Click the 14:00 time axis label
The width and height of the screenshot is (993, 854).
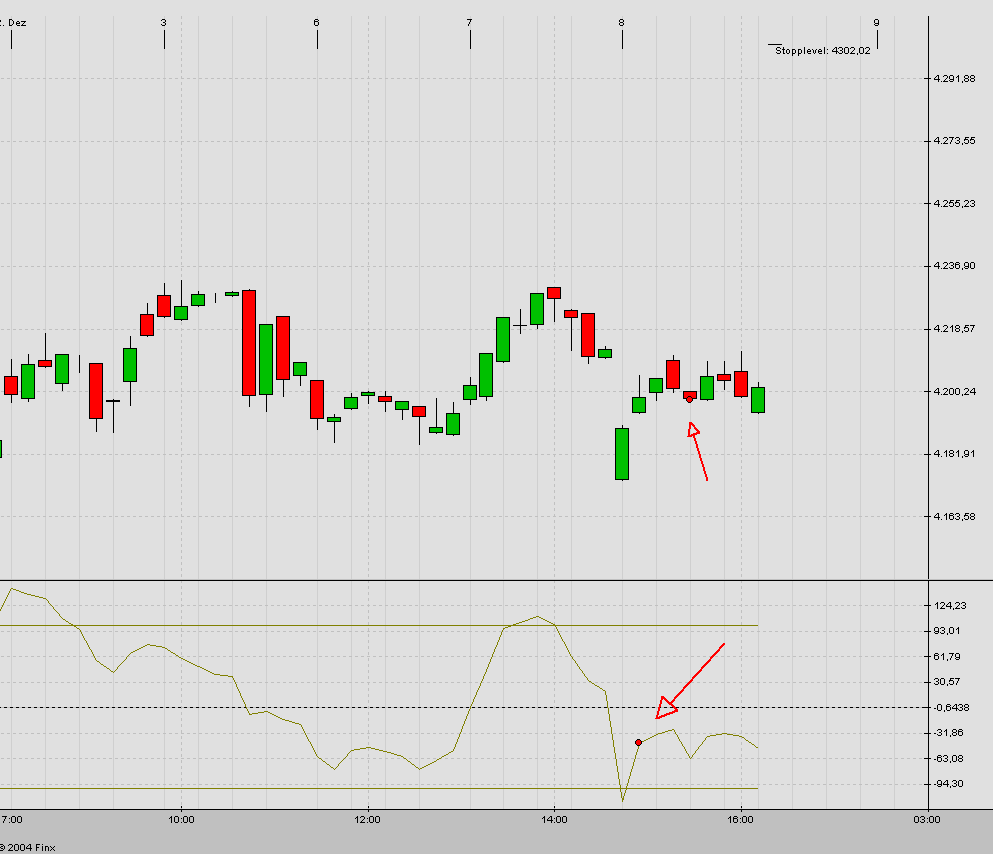[554, 820]
